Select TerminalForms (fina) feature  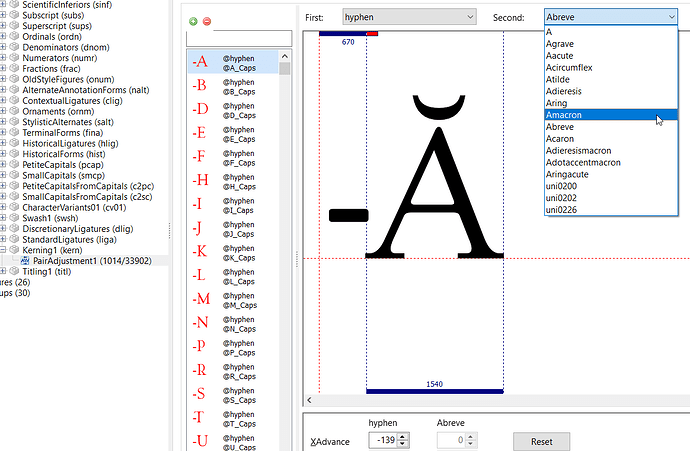[x=62, y=132]
